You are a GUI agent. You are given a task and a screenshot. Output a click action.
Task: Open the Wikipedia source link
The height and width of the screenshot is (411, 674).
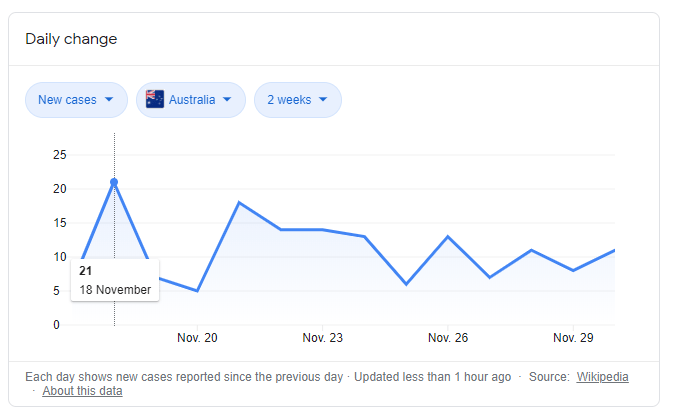tap(603, 377)
